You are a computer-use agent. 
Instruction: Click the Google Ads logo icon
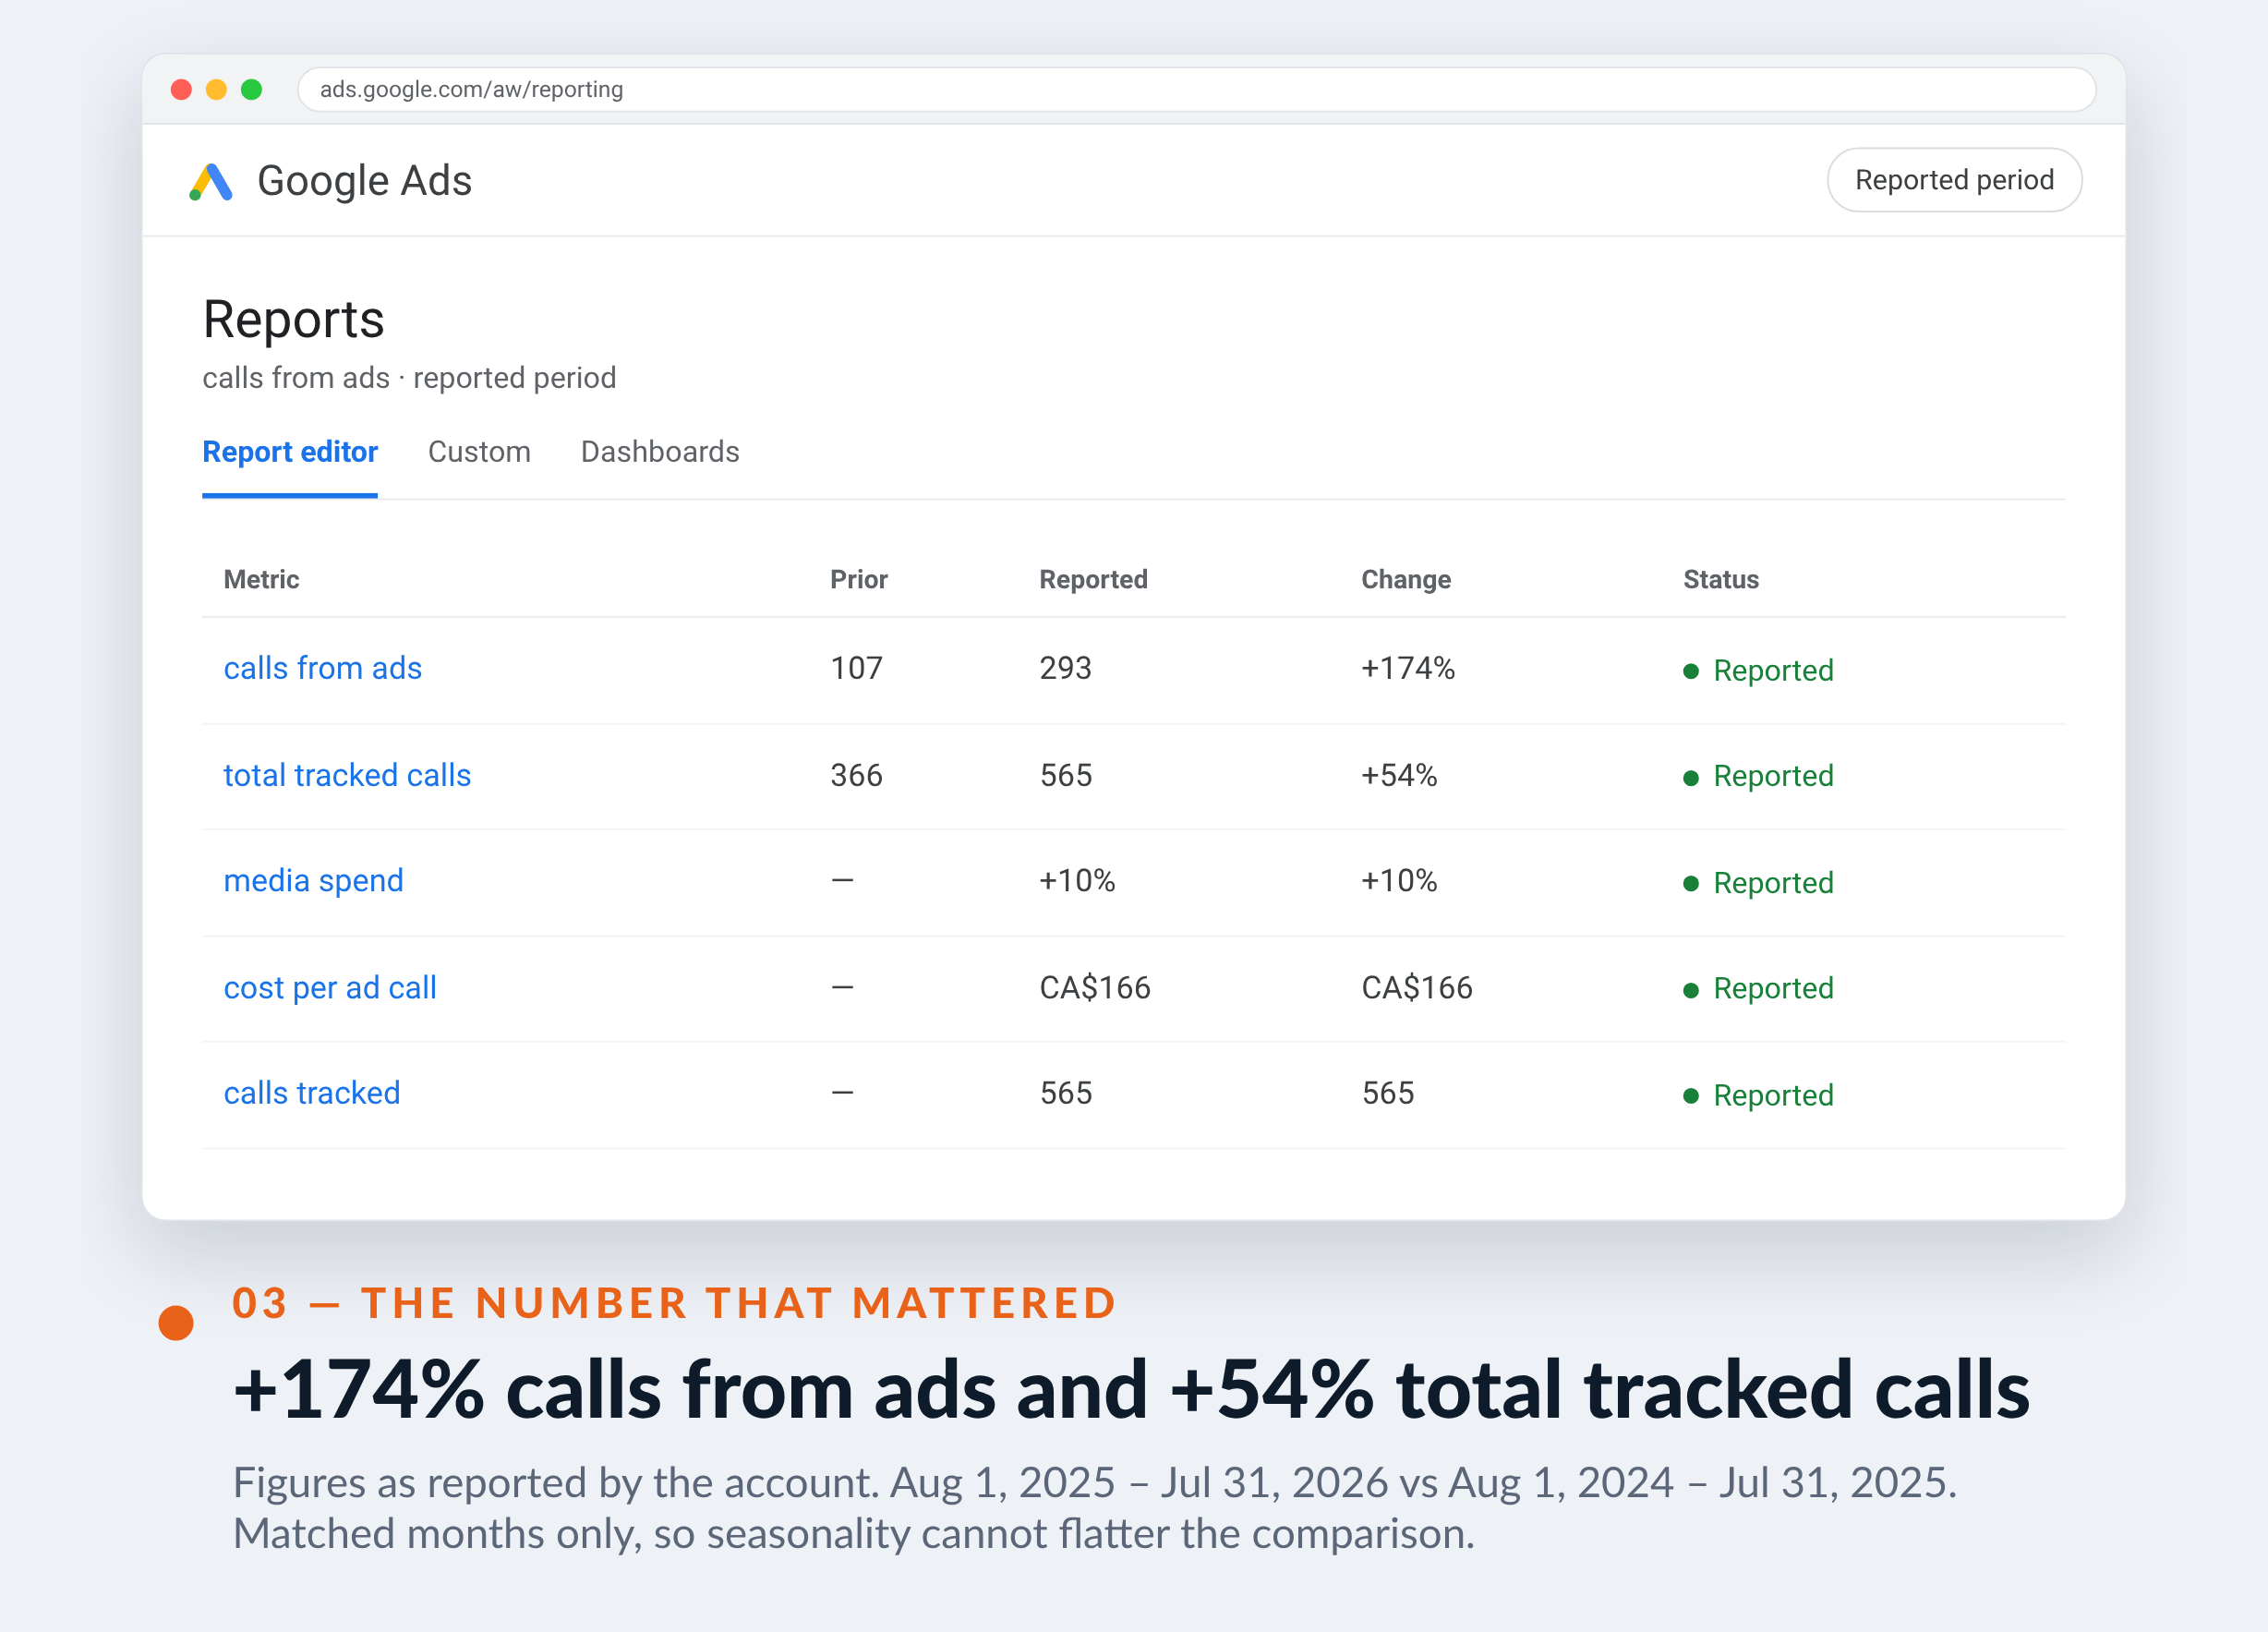click(x=211, y=181)
